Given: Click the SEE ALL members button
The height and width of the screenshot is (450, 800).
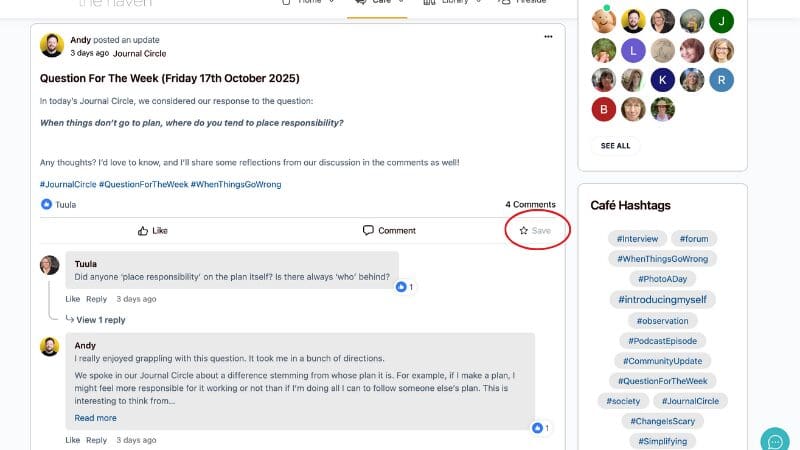Looking at the screenshot, I should click(x=615, y=146).
